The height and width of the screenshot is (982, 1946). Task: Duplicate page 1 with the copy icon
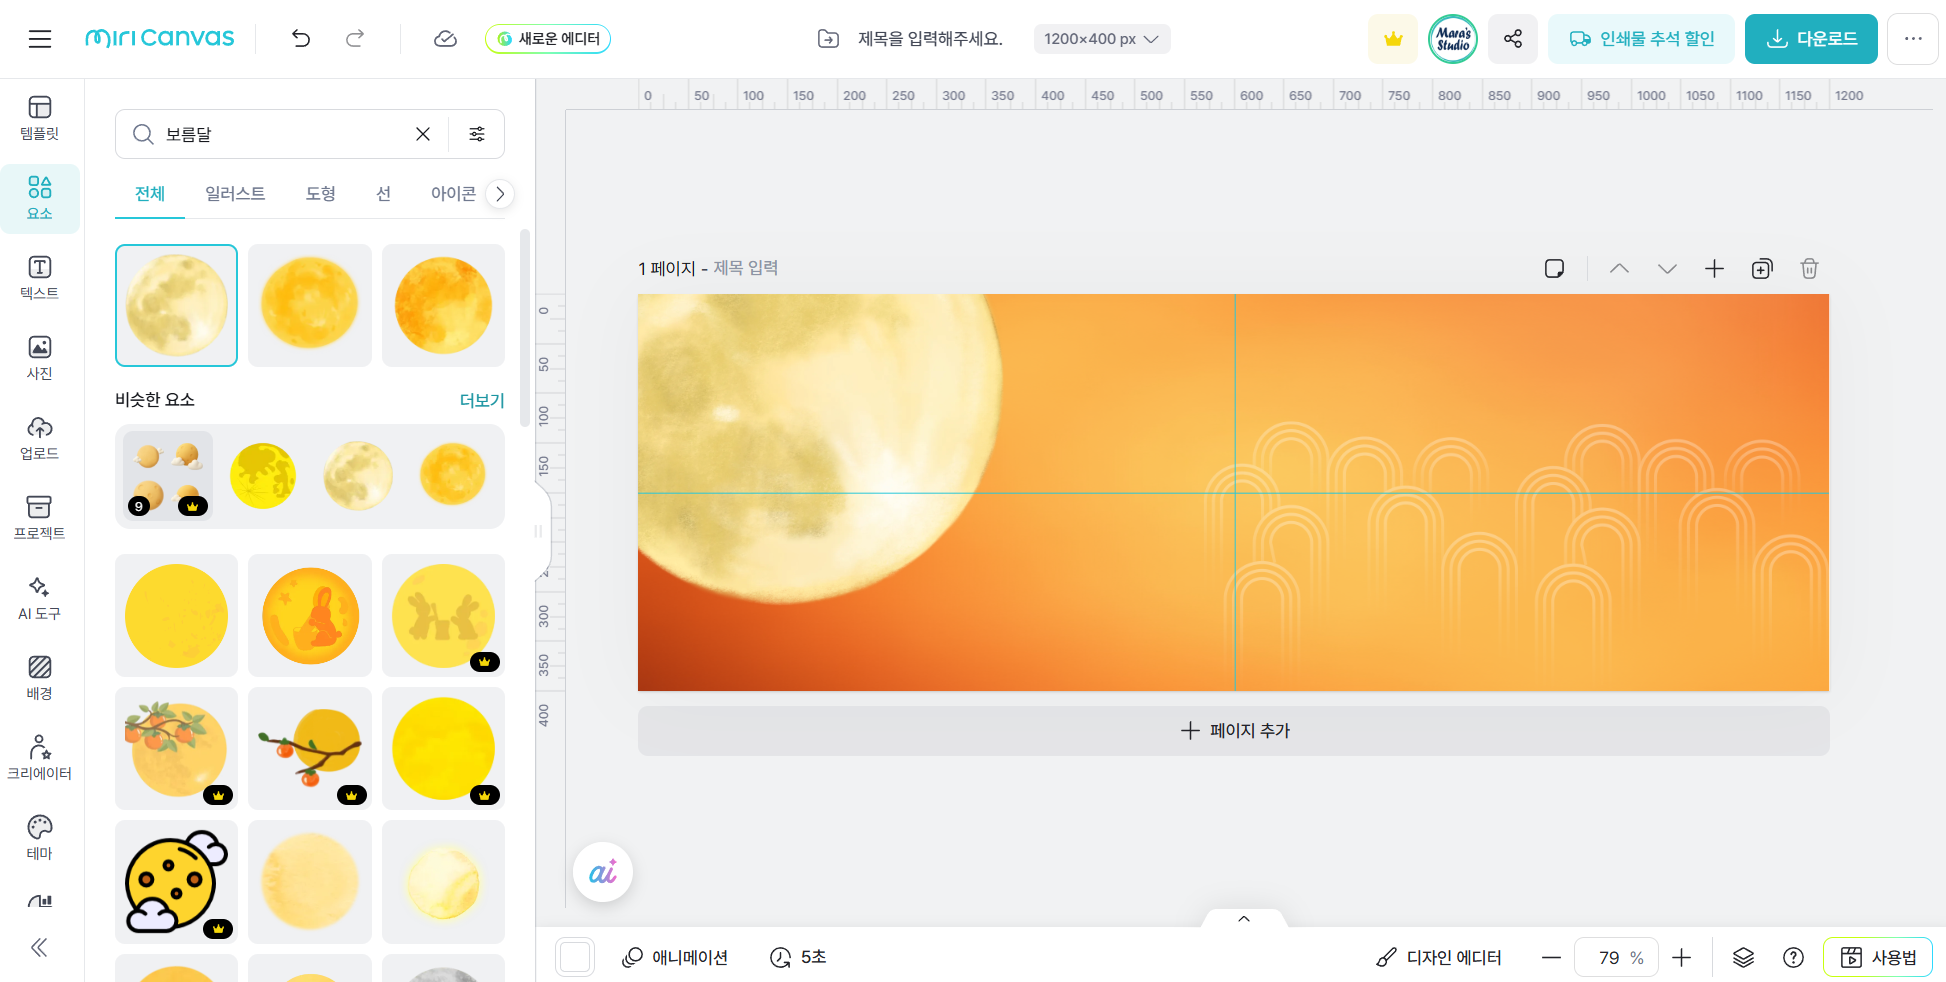[1762, 268]
